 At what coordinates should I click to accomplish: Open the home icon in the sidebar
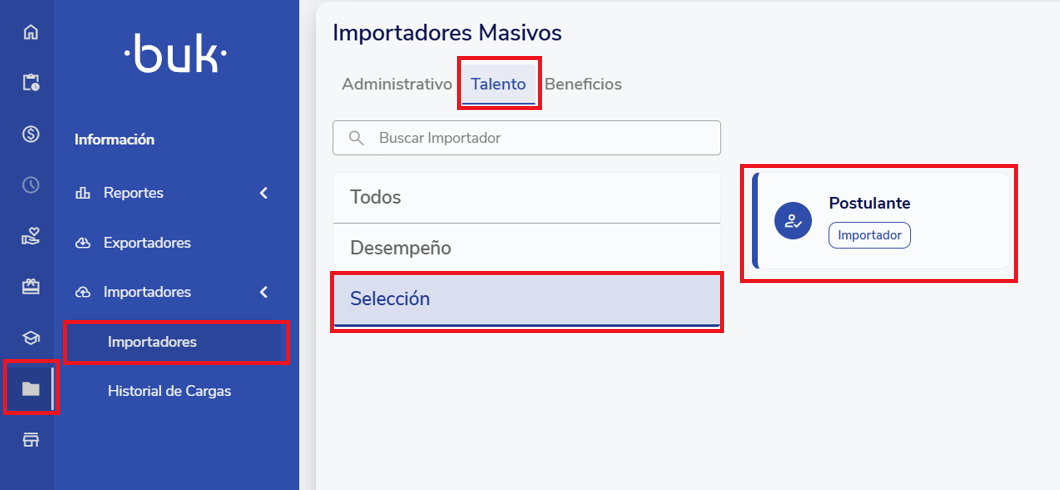pos(31,32)
